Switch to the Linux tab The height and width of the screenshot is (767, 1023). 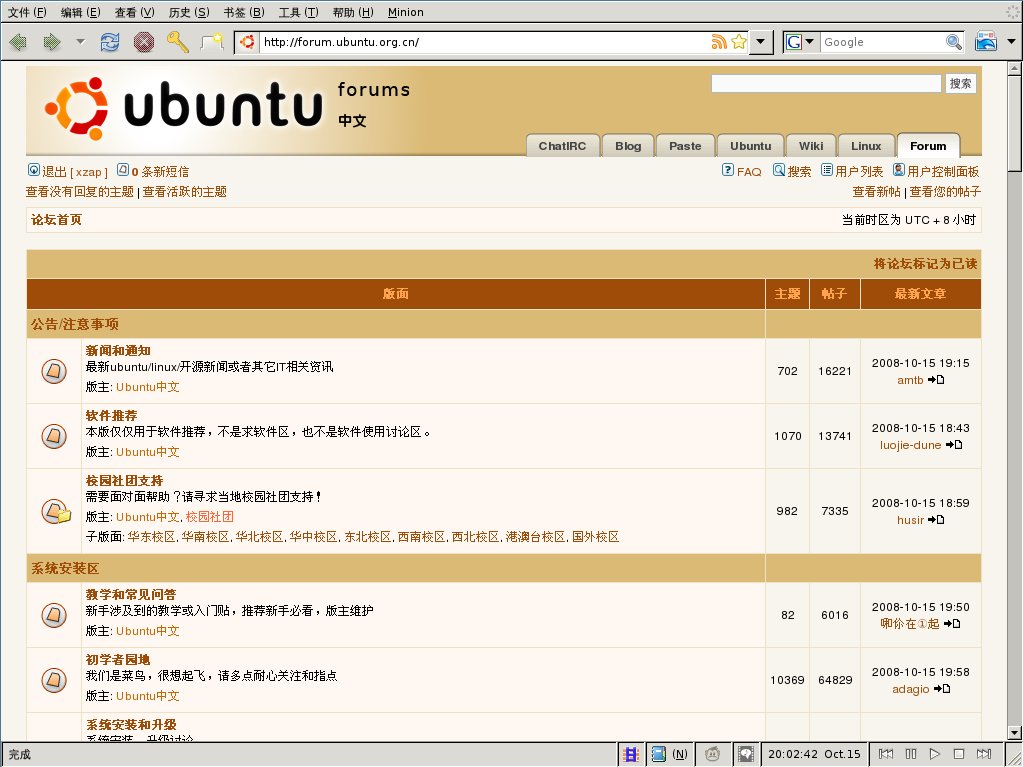(866, 146)
